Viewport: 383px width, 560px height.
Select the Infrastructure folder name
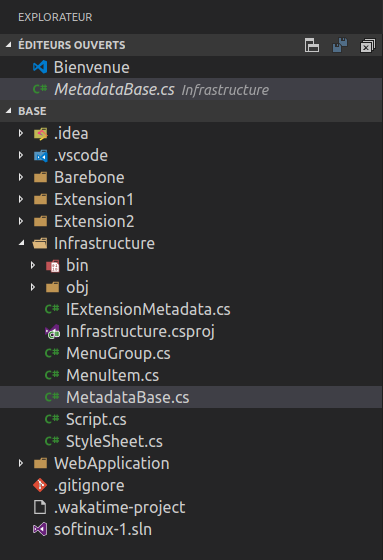tap(104, 244)
